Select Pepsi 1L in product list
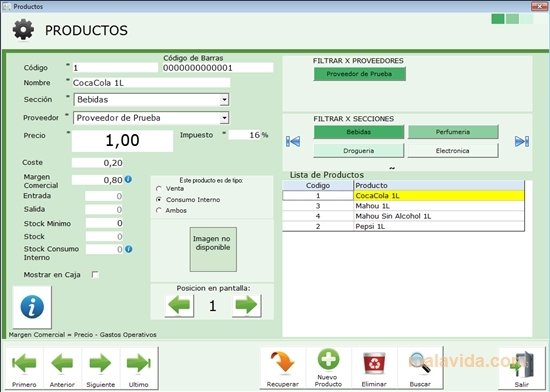The height and width of the screenshot is (392, 550). click(439, 226)
